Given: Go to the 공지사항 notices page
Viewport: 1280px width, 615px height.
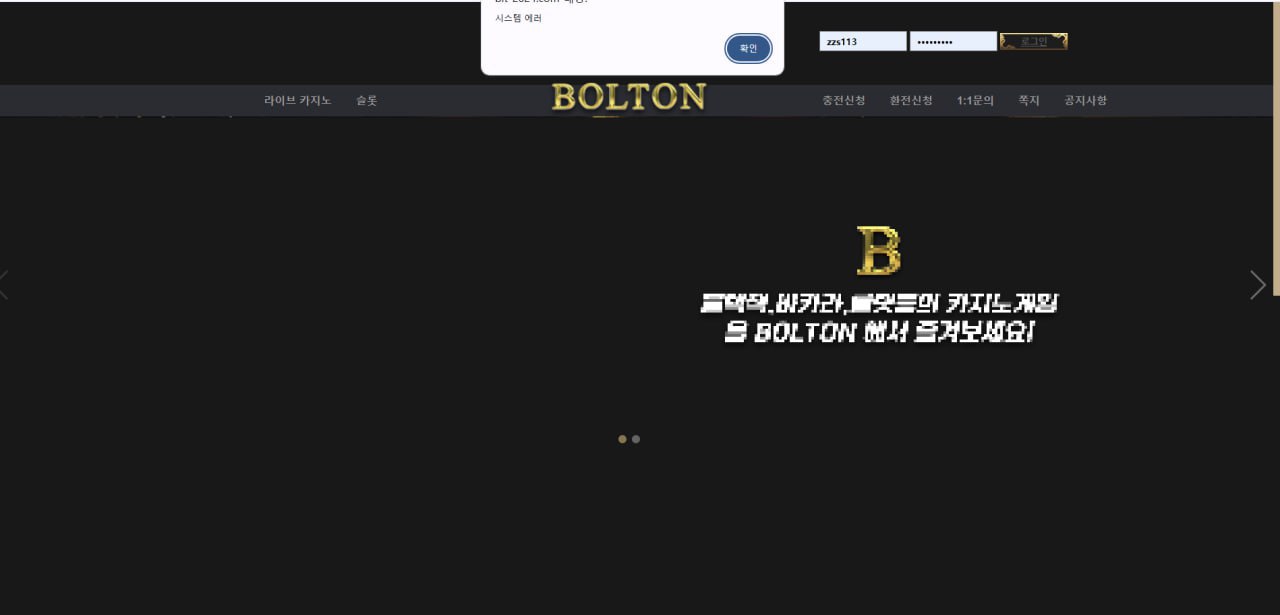Looking at the screenshot, I should pos(1085,100).
